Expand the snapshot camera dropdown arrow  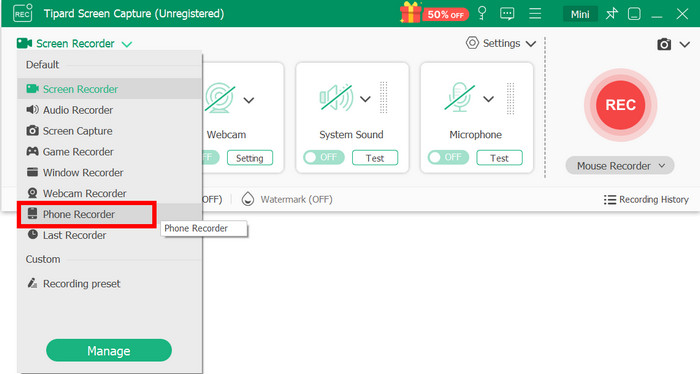(685, 44)
